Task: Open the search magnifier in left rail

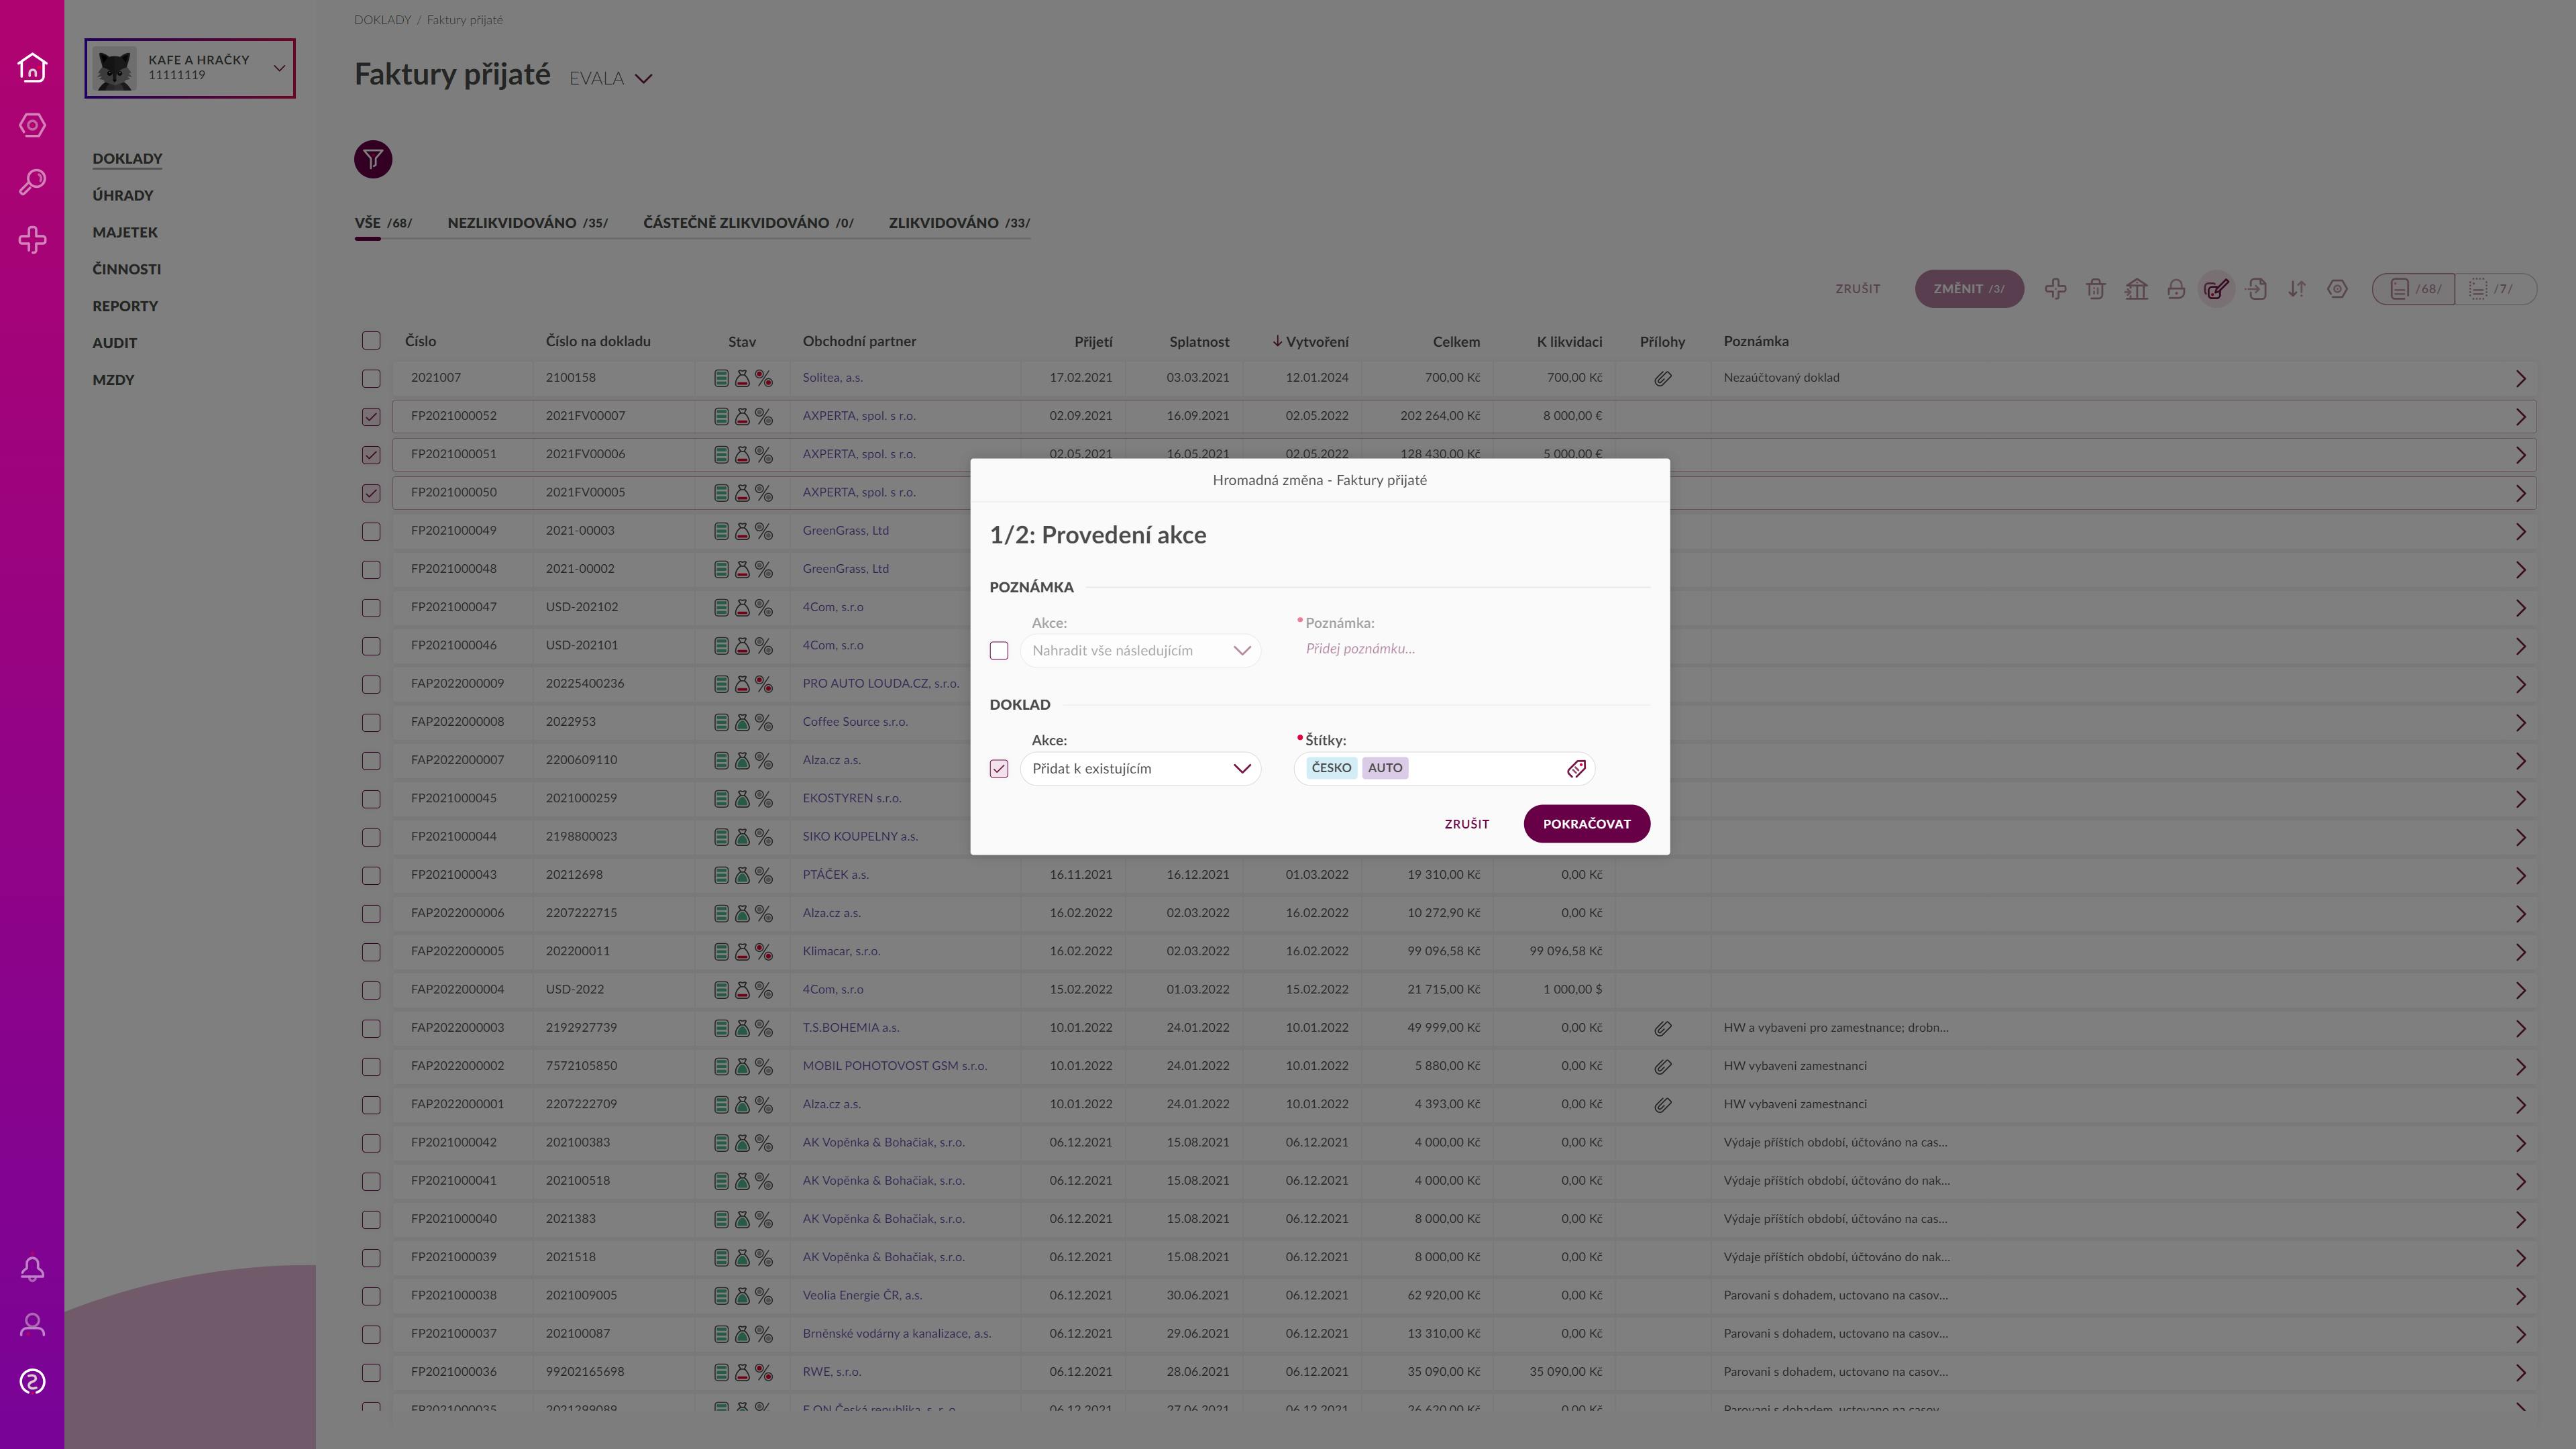Action: tap(32, 182)
